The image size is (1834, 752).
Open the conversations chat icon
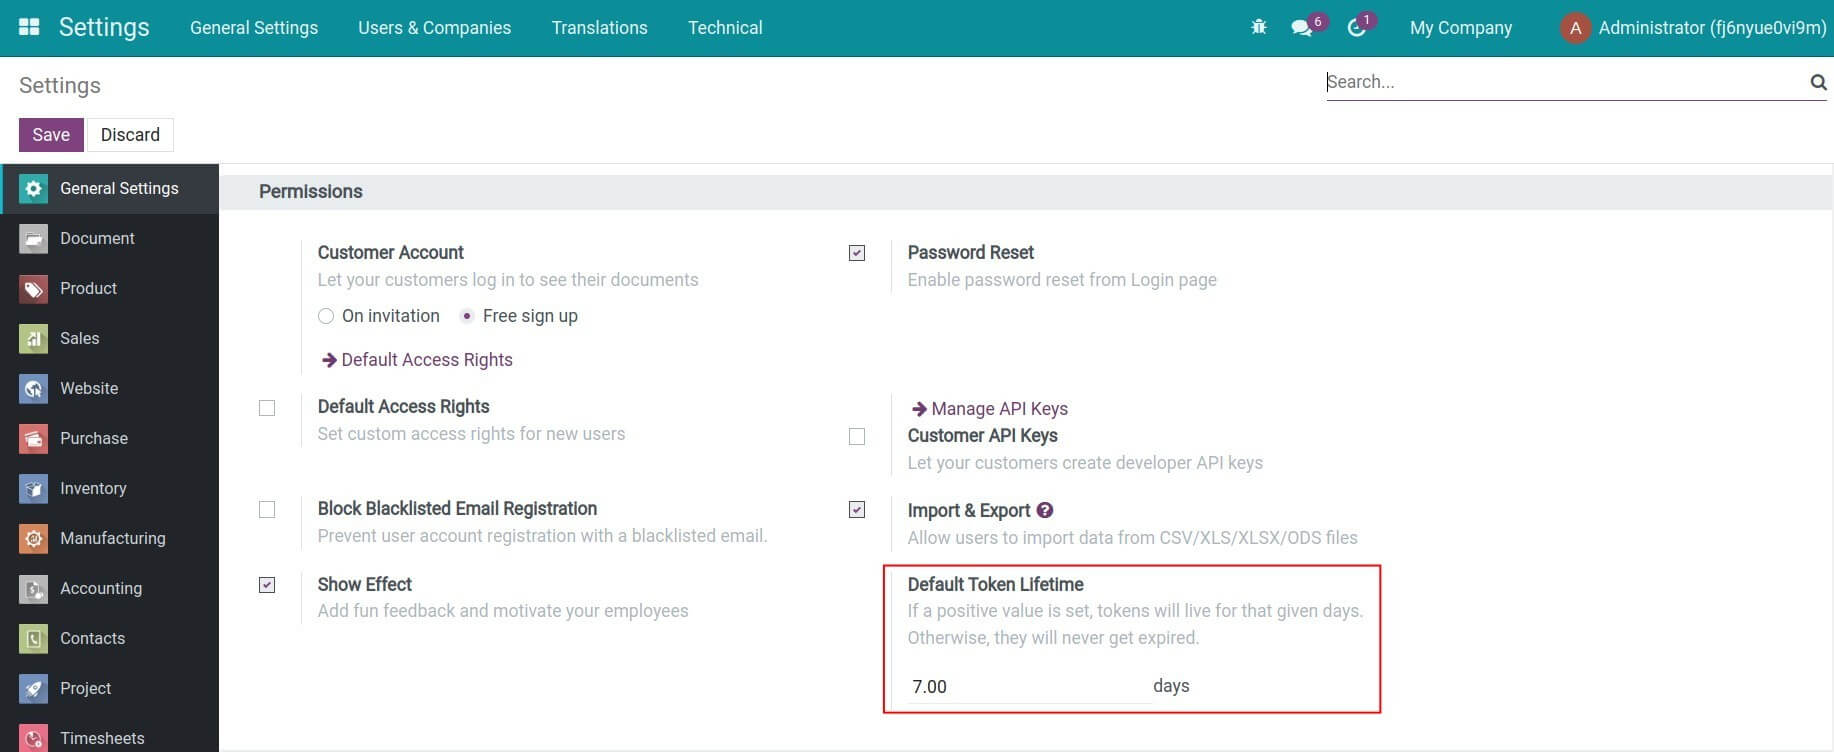click(1301, 28)
